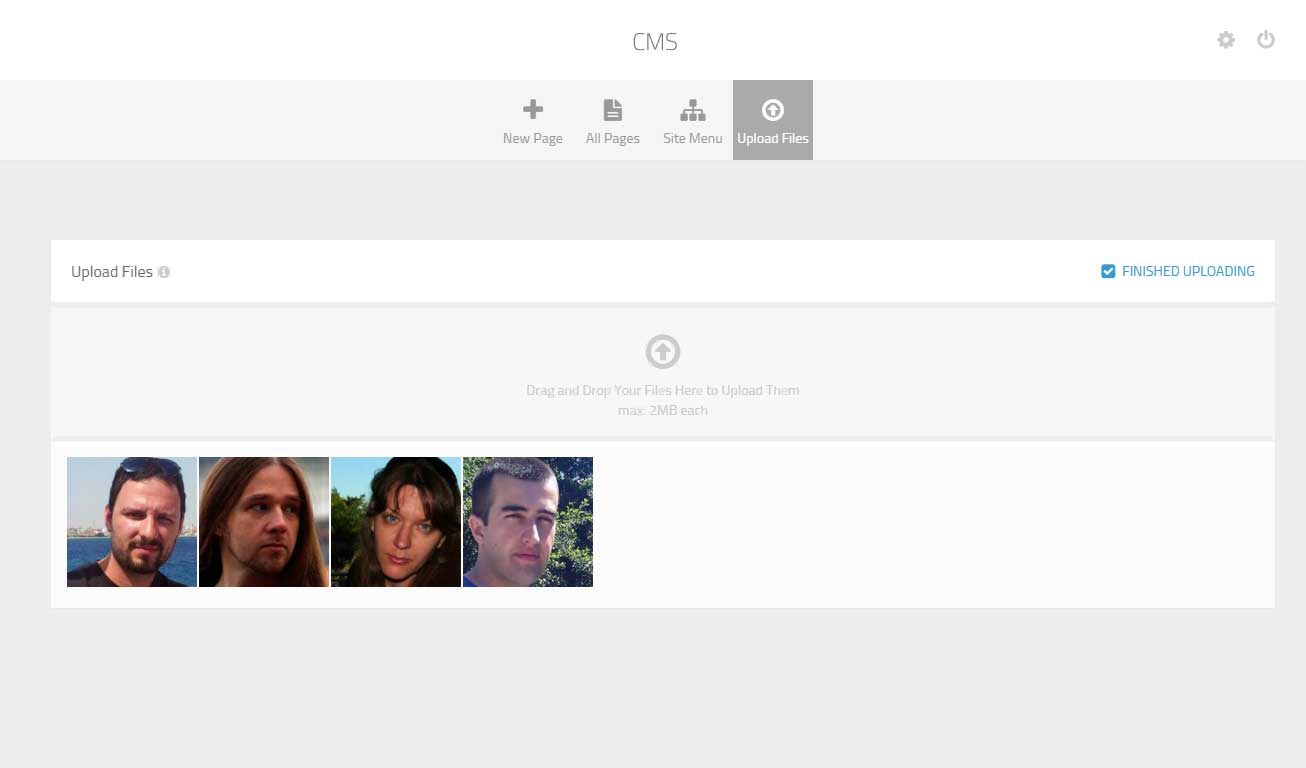
Task: Open settings with the gear icon
Action: pos(1225,40)
